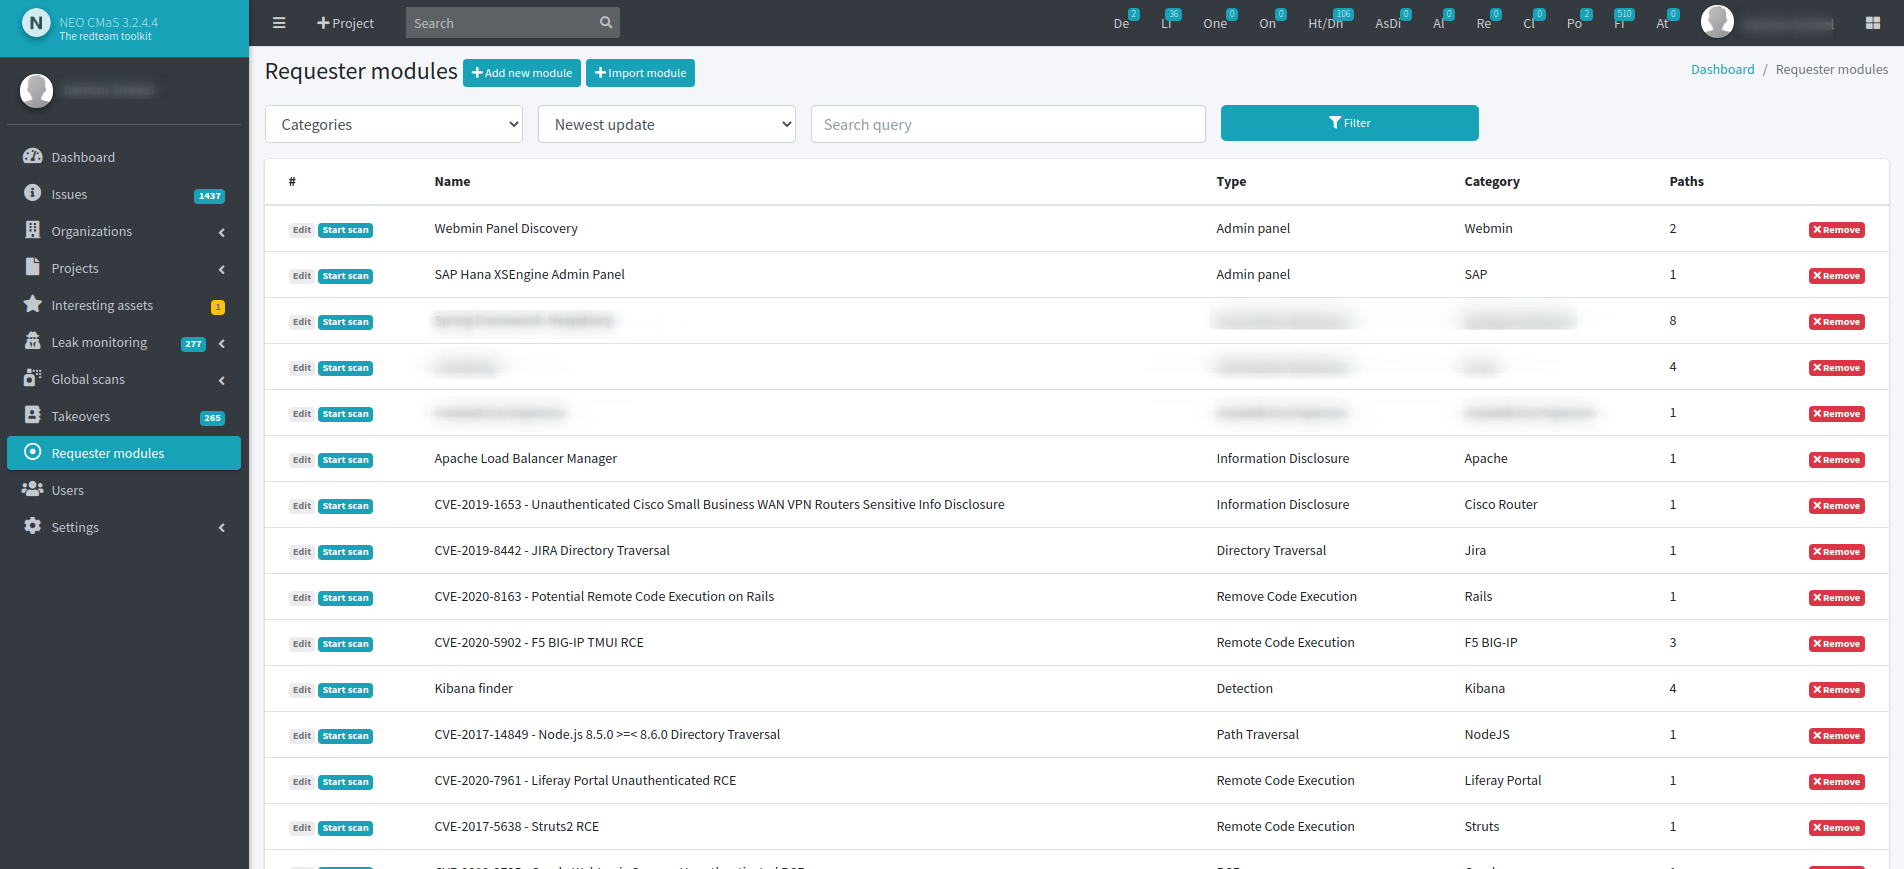1904x869 pixels.
Task: Click Kibana finder module name
Action: pyautogui.click(x=473, y=688)
